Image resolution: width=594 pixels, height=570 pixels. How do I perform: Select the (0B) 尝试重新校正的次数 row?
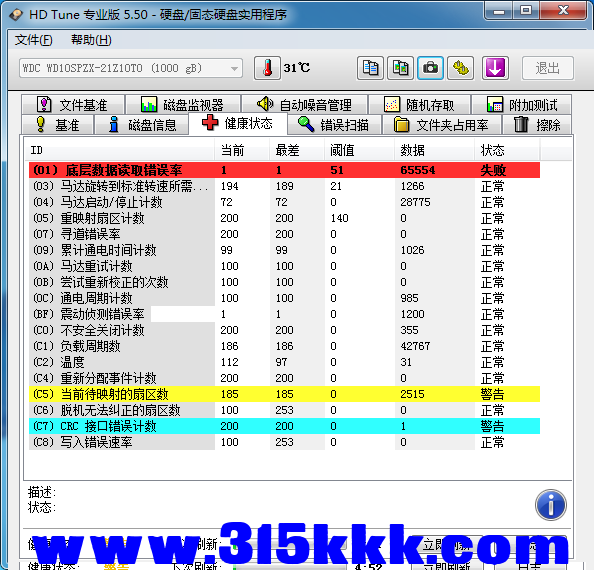(x=284, y=282)
